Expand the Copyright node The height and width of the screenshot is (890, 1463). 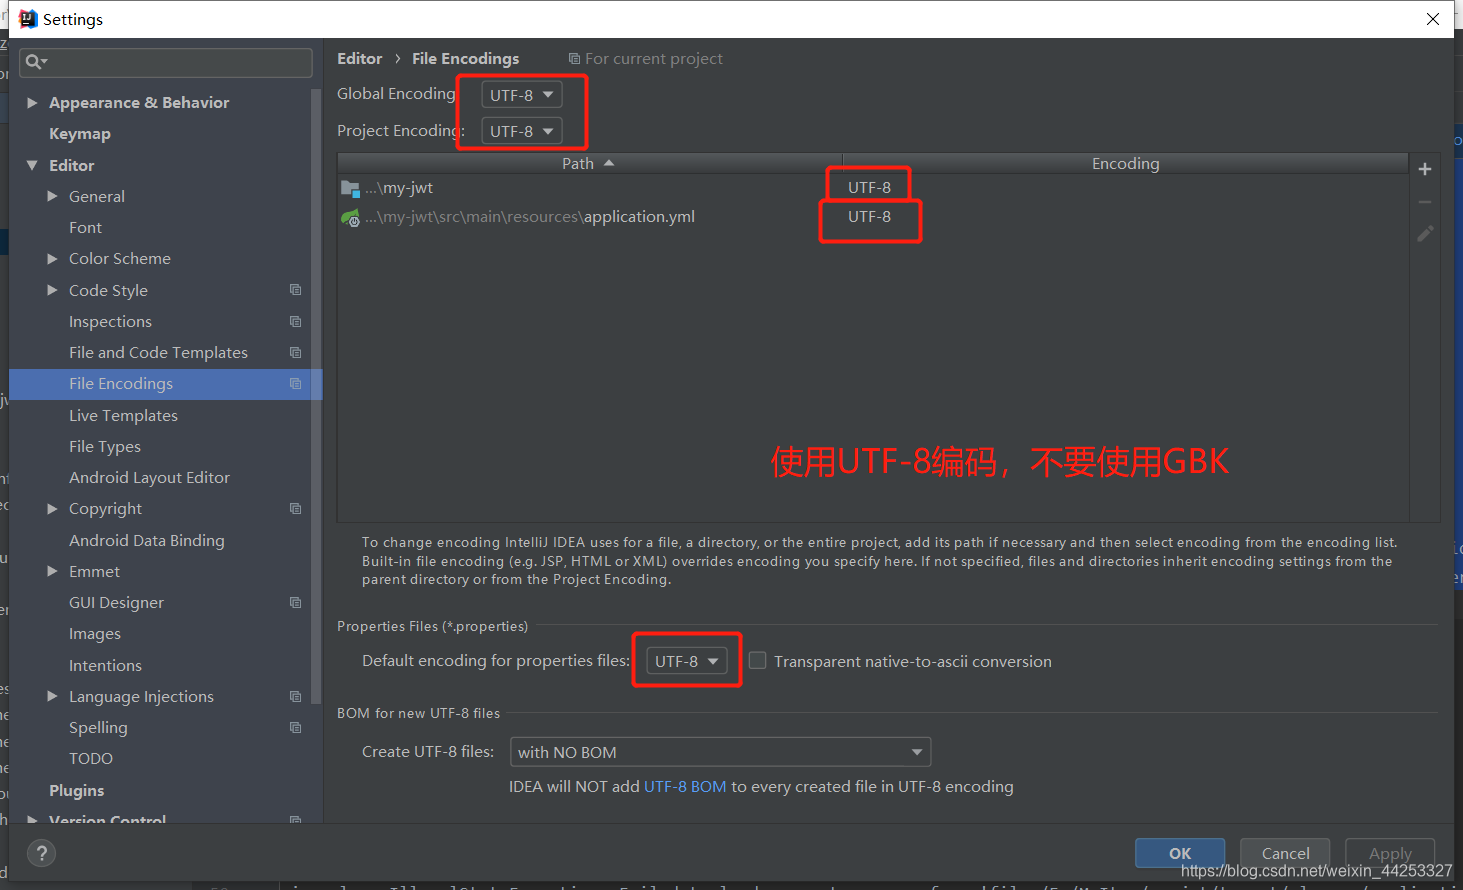(x=52, y=508)
